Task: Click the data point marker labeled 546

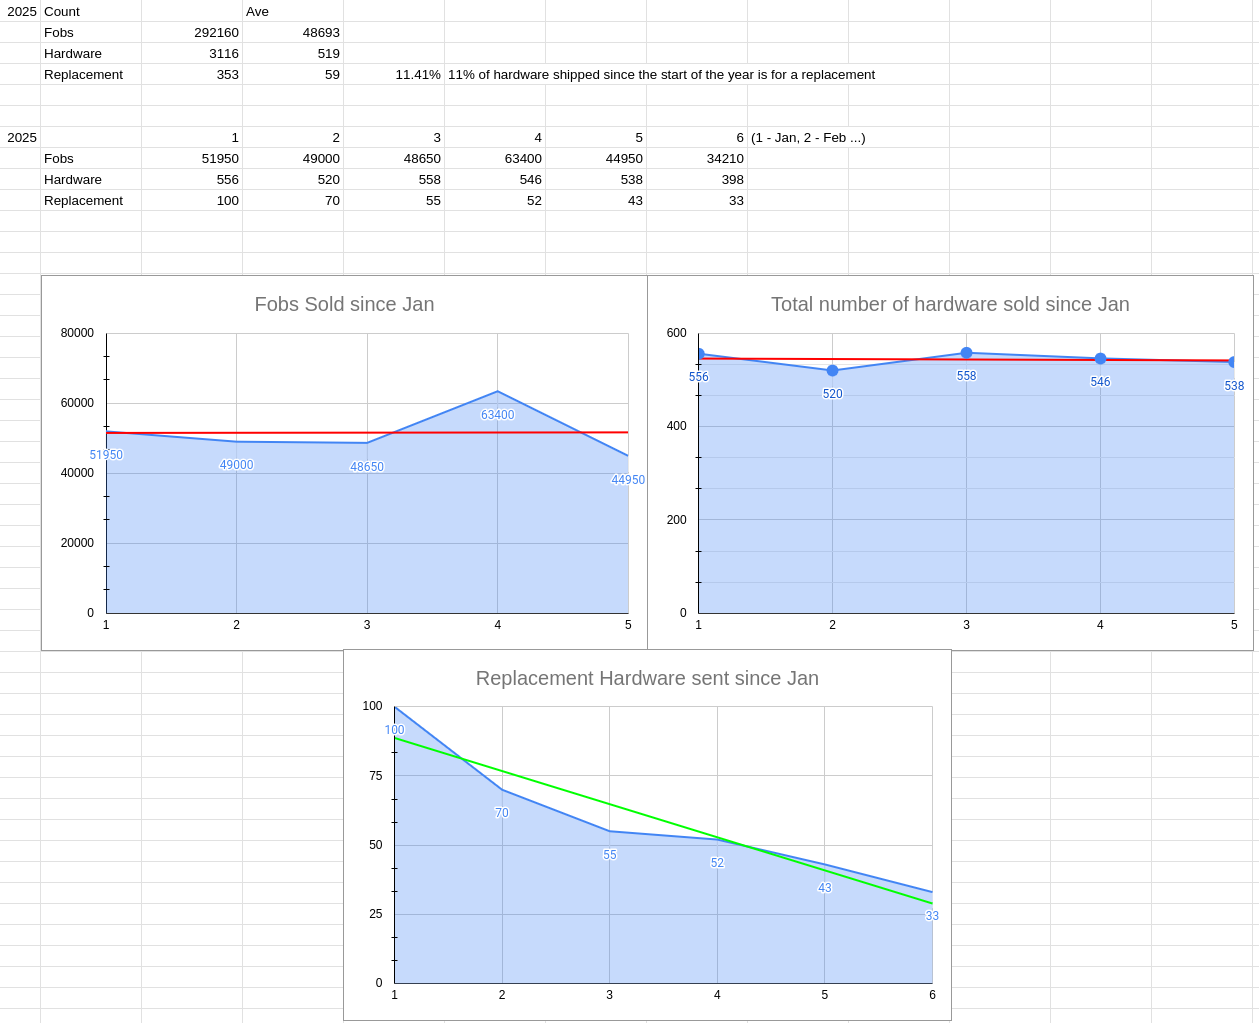Action: click(1100, 358)
